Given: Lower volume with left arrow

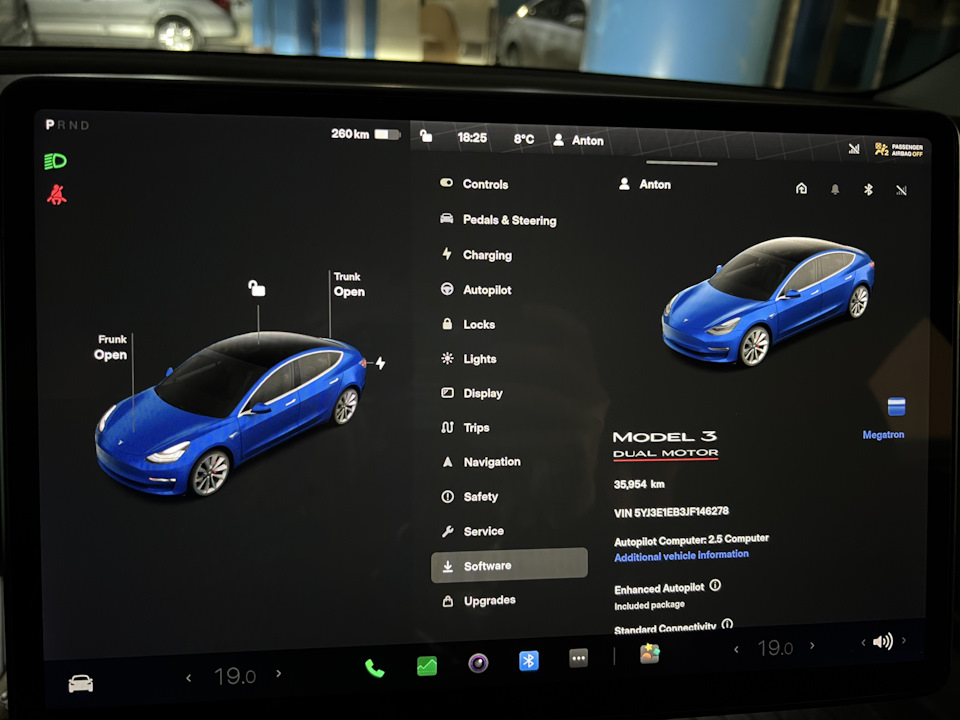Looking at the screenshot, I should 863,643.
